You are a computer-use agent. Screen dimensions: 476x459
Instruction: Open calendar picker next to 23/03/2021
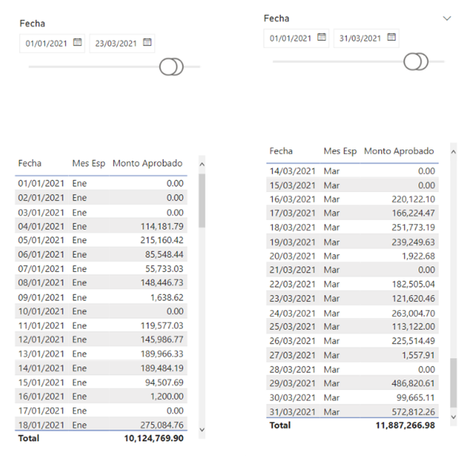click(x=147, y=42)
